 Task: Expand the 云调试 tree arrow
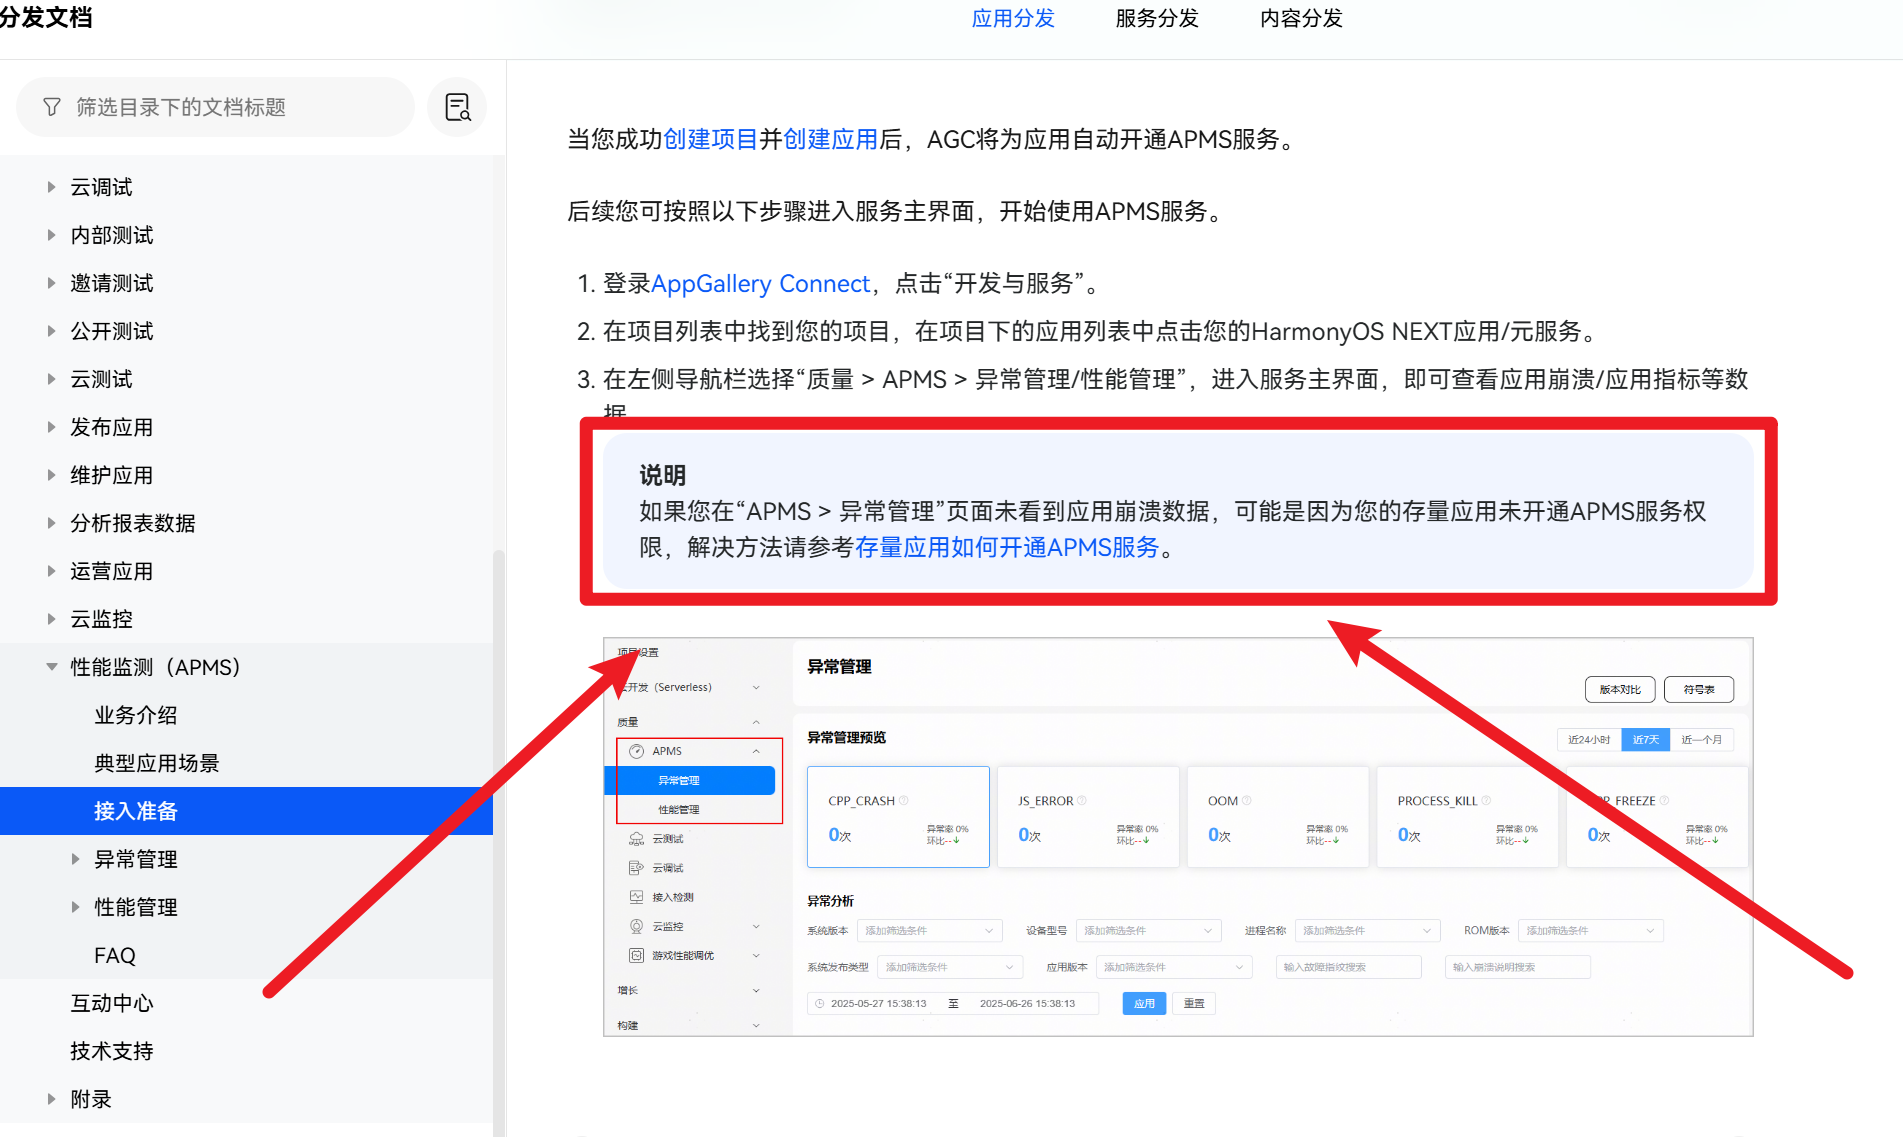click(x=51, y=187)
